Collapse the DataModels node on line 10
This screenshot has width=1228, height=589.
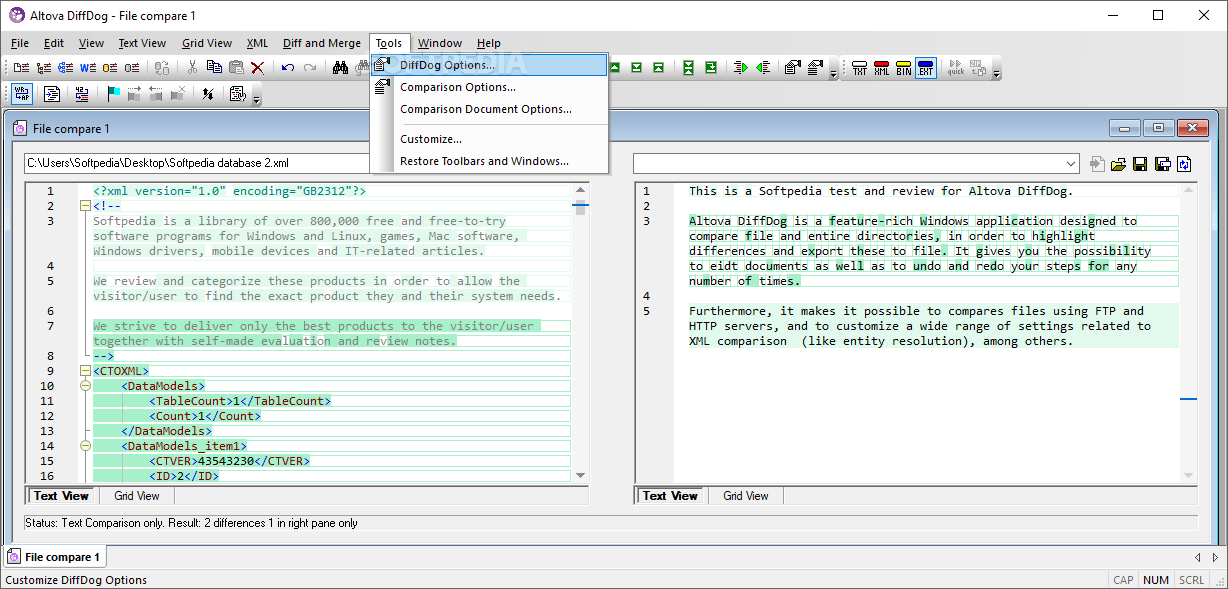(85, 386)
